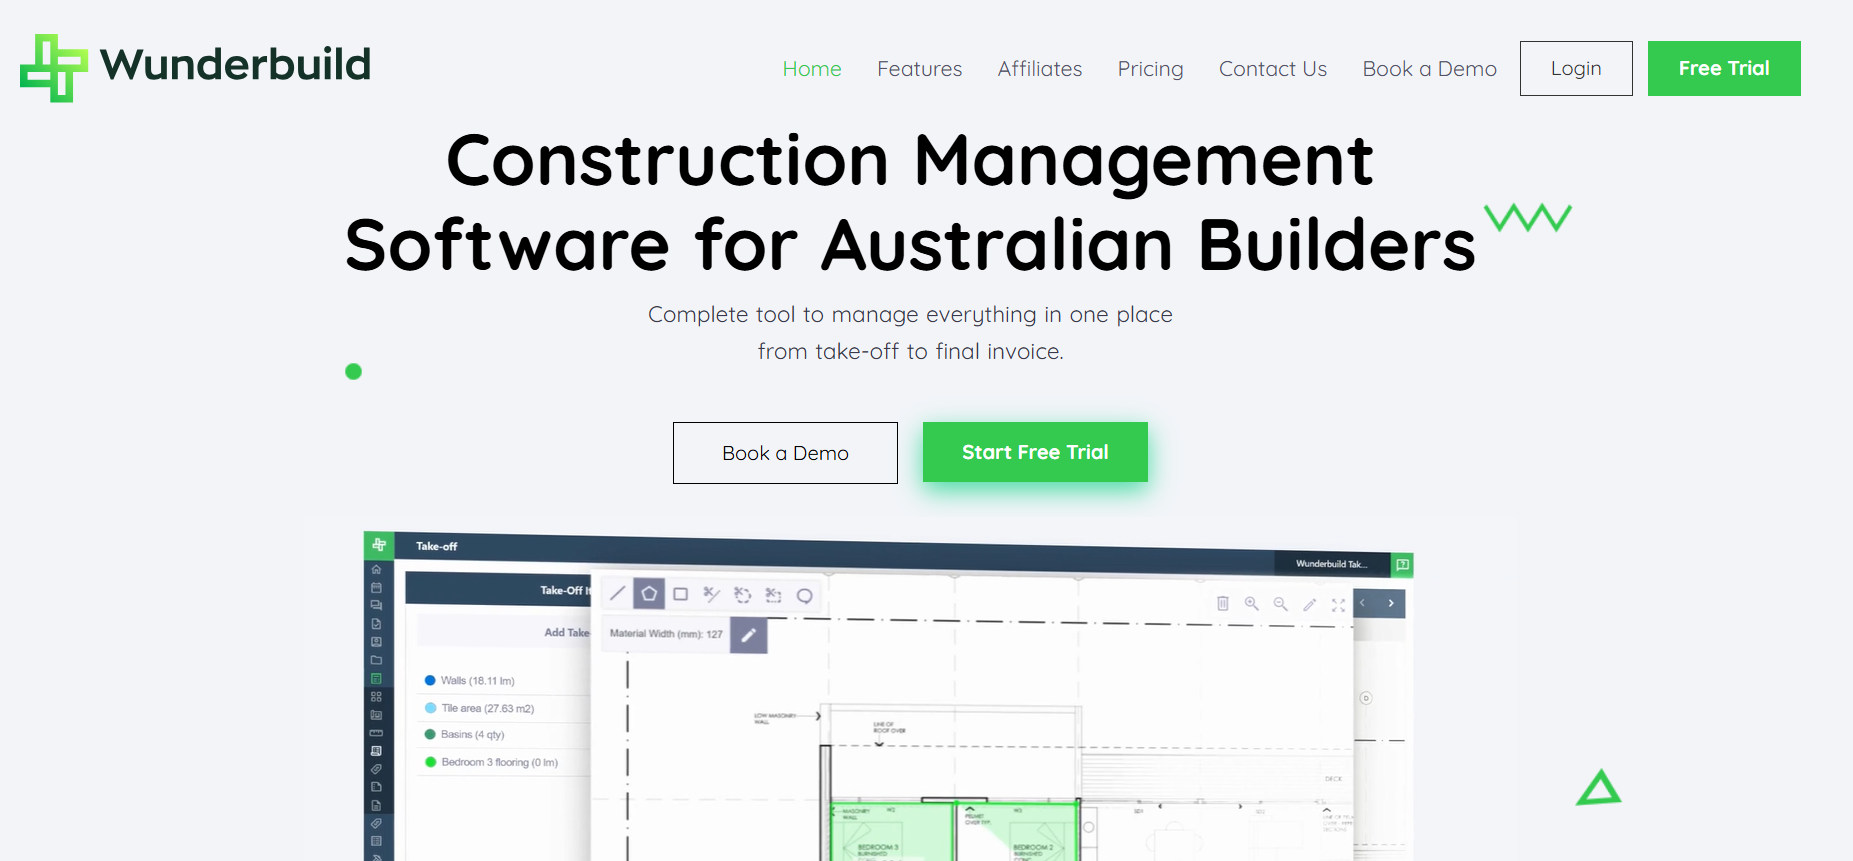1853x861 pixels.
Task: Go to the Features page
Action: coord(920,69)
